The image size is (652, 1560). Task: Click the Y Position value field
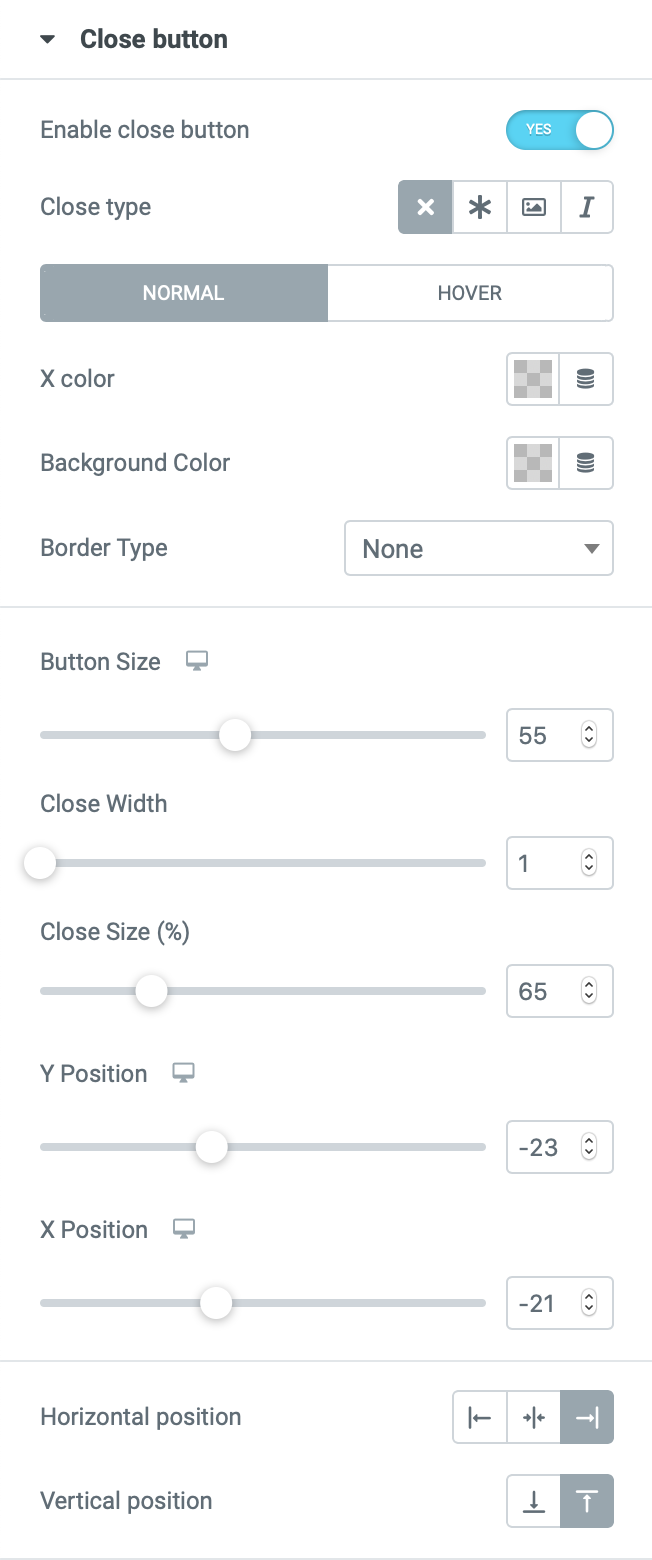tap(560, 1147)
